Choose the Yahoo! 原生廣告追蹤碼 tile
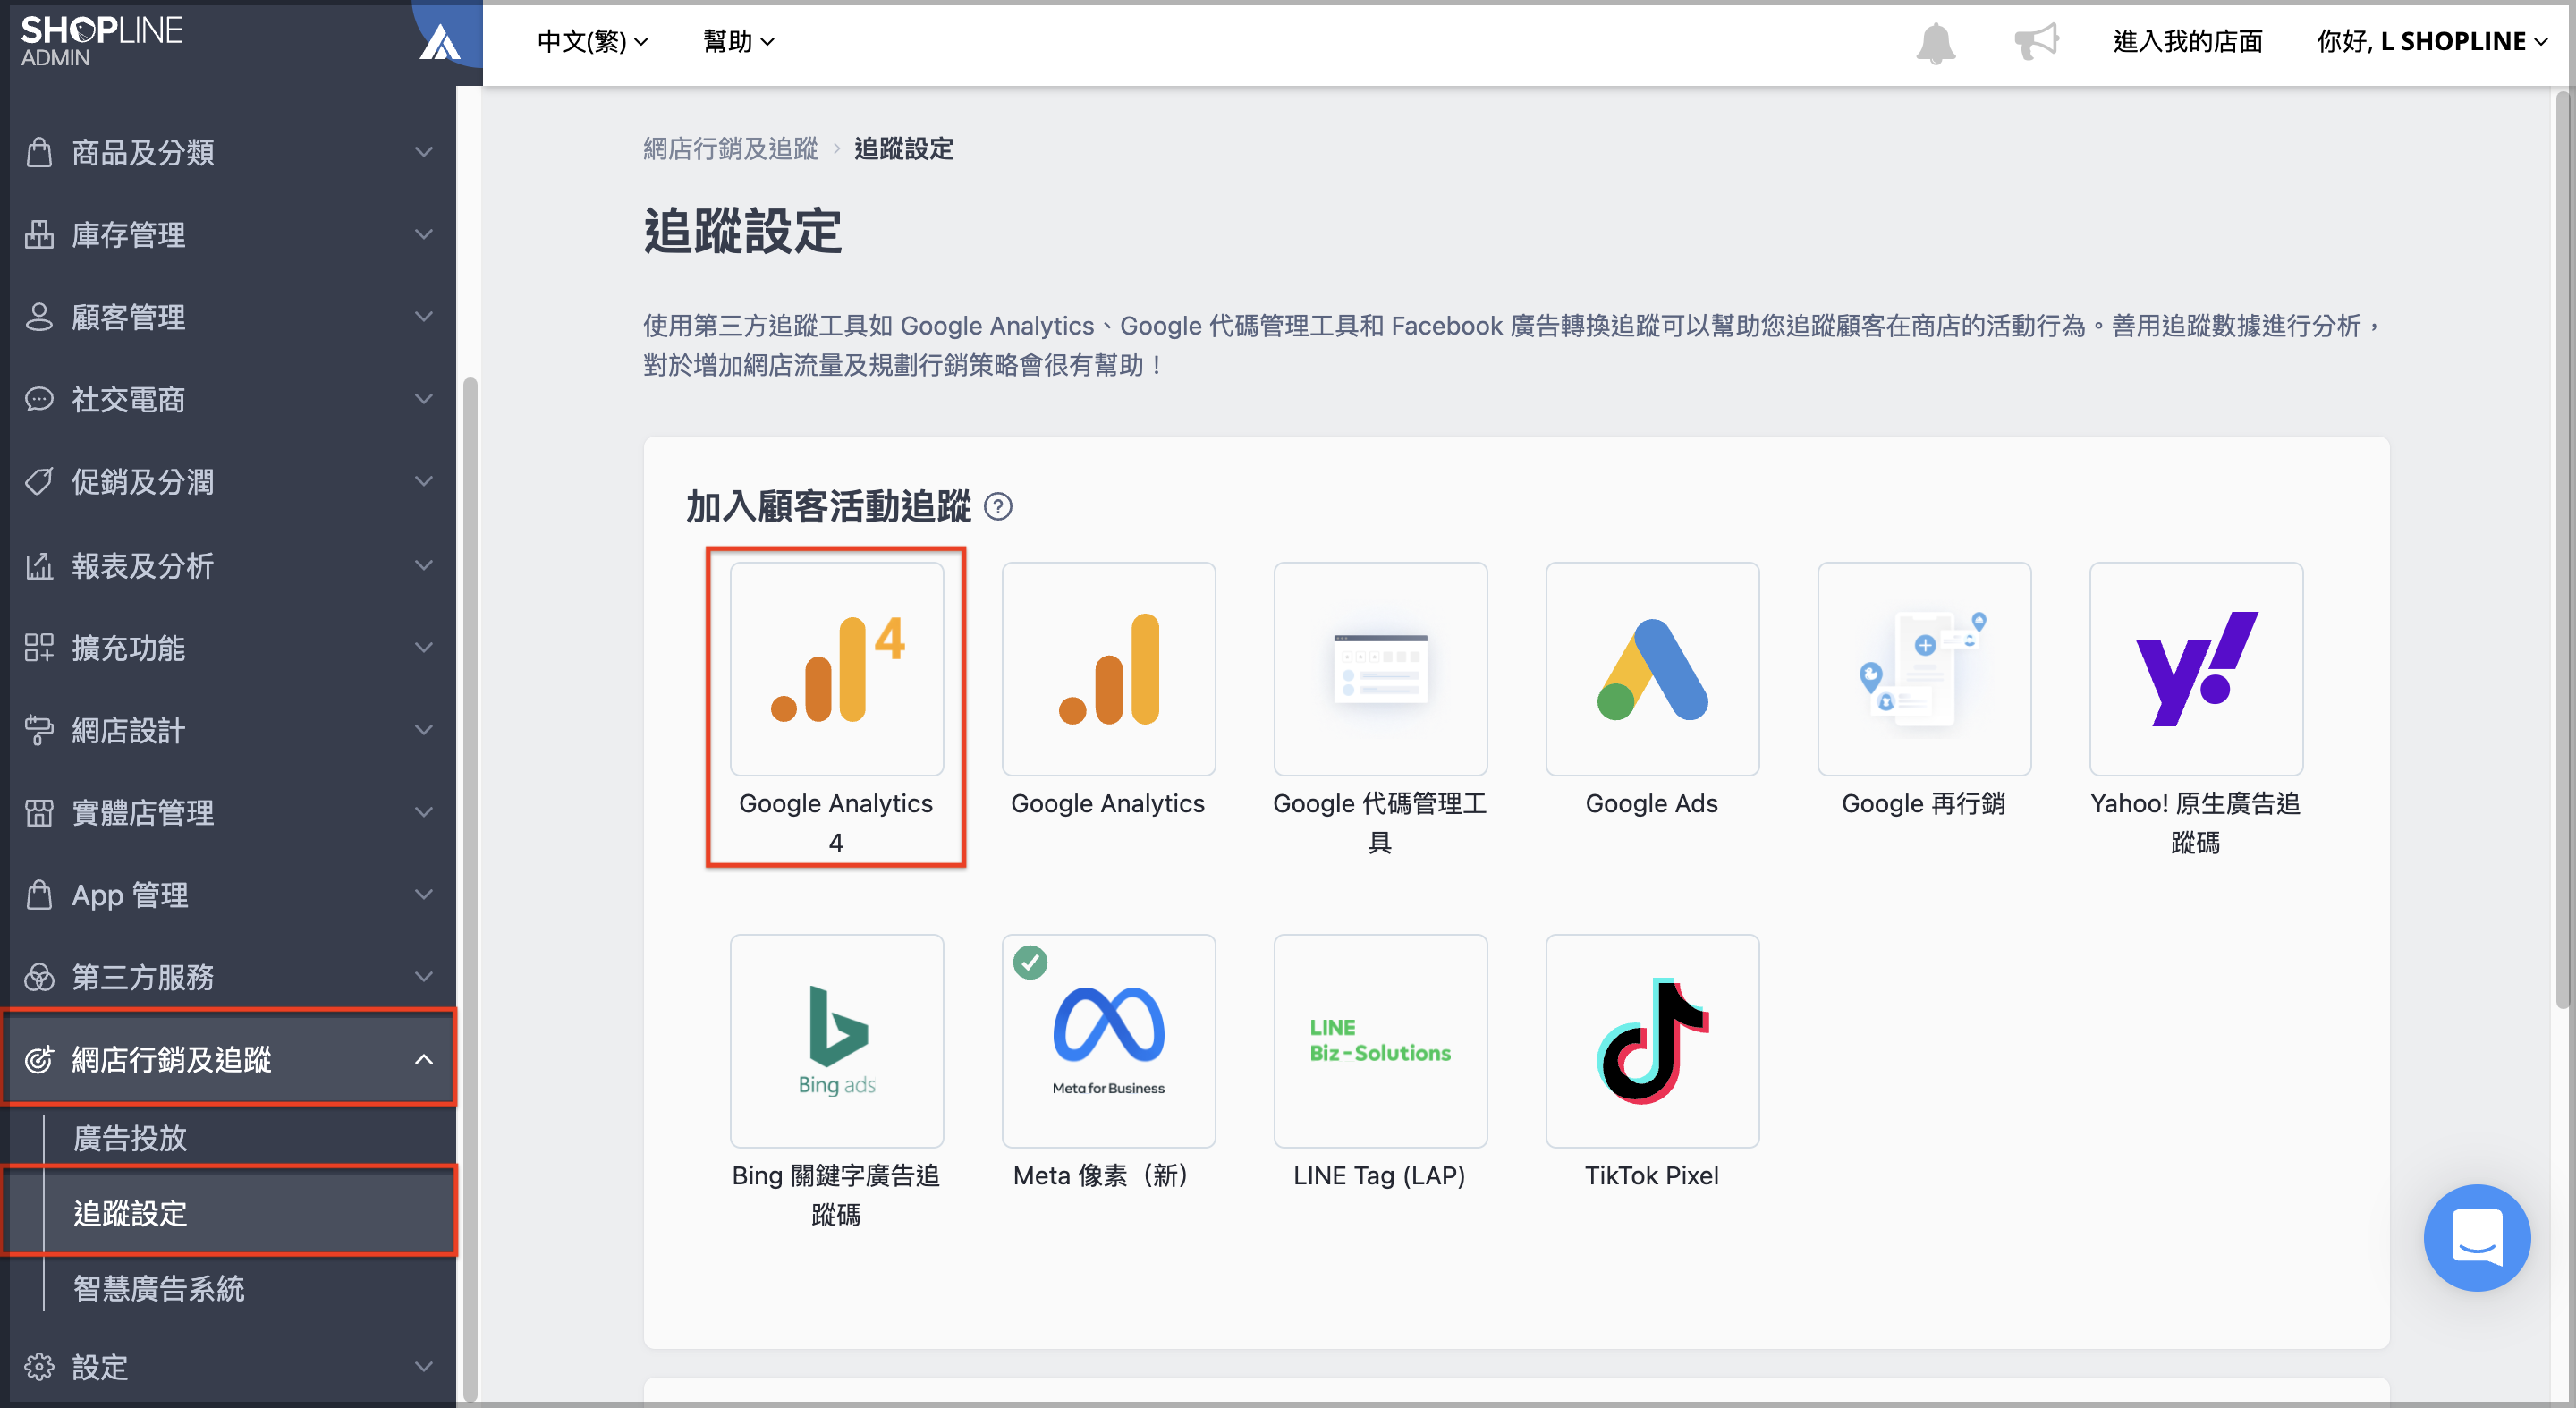2576x1408 pixels. coord(2196,668)
